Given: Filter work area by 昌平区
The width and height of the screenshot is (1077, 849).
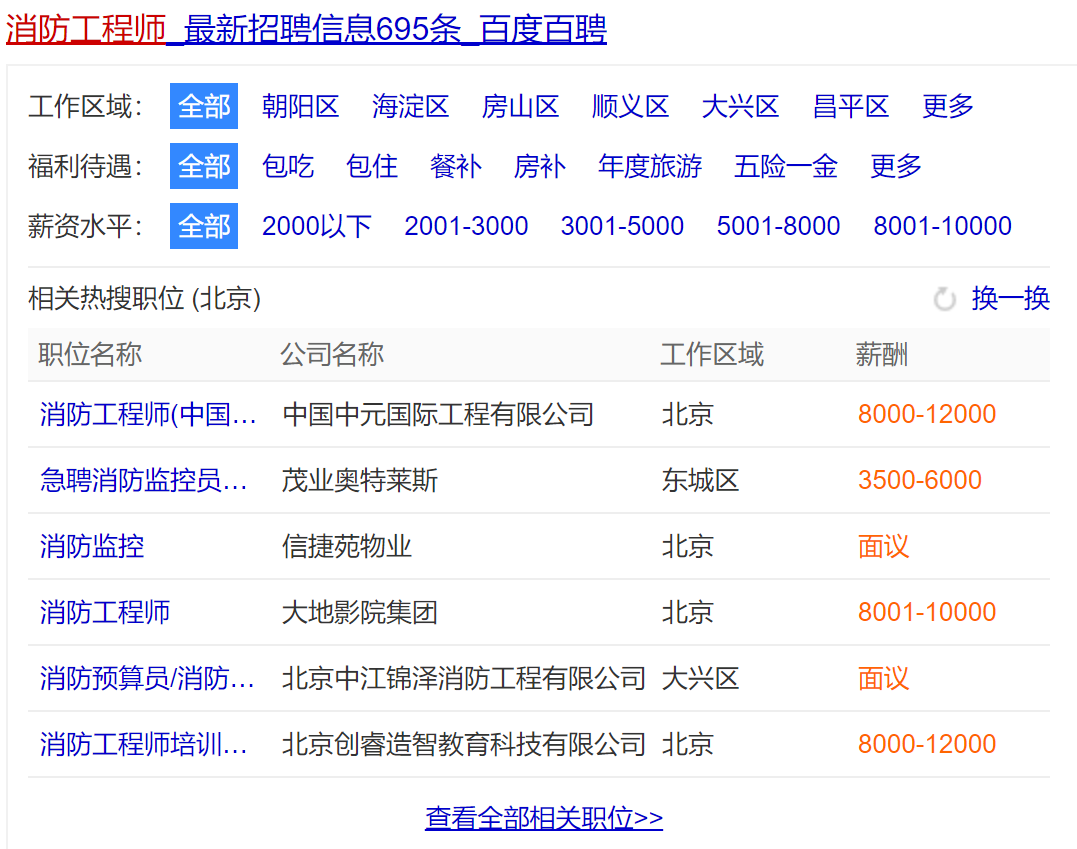Looking at the screenshot, I should tap(850, 106).
